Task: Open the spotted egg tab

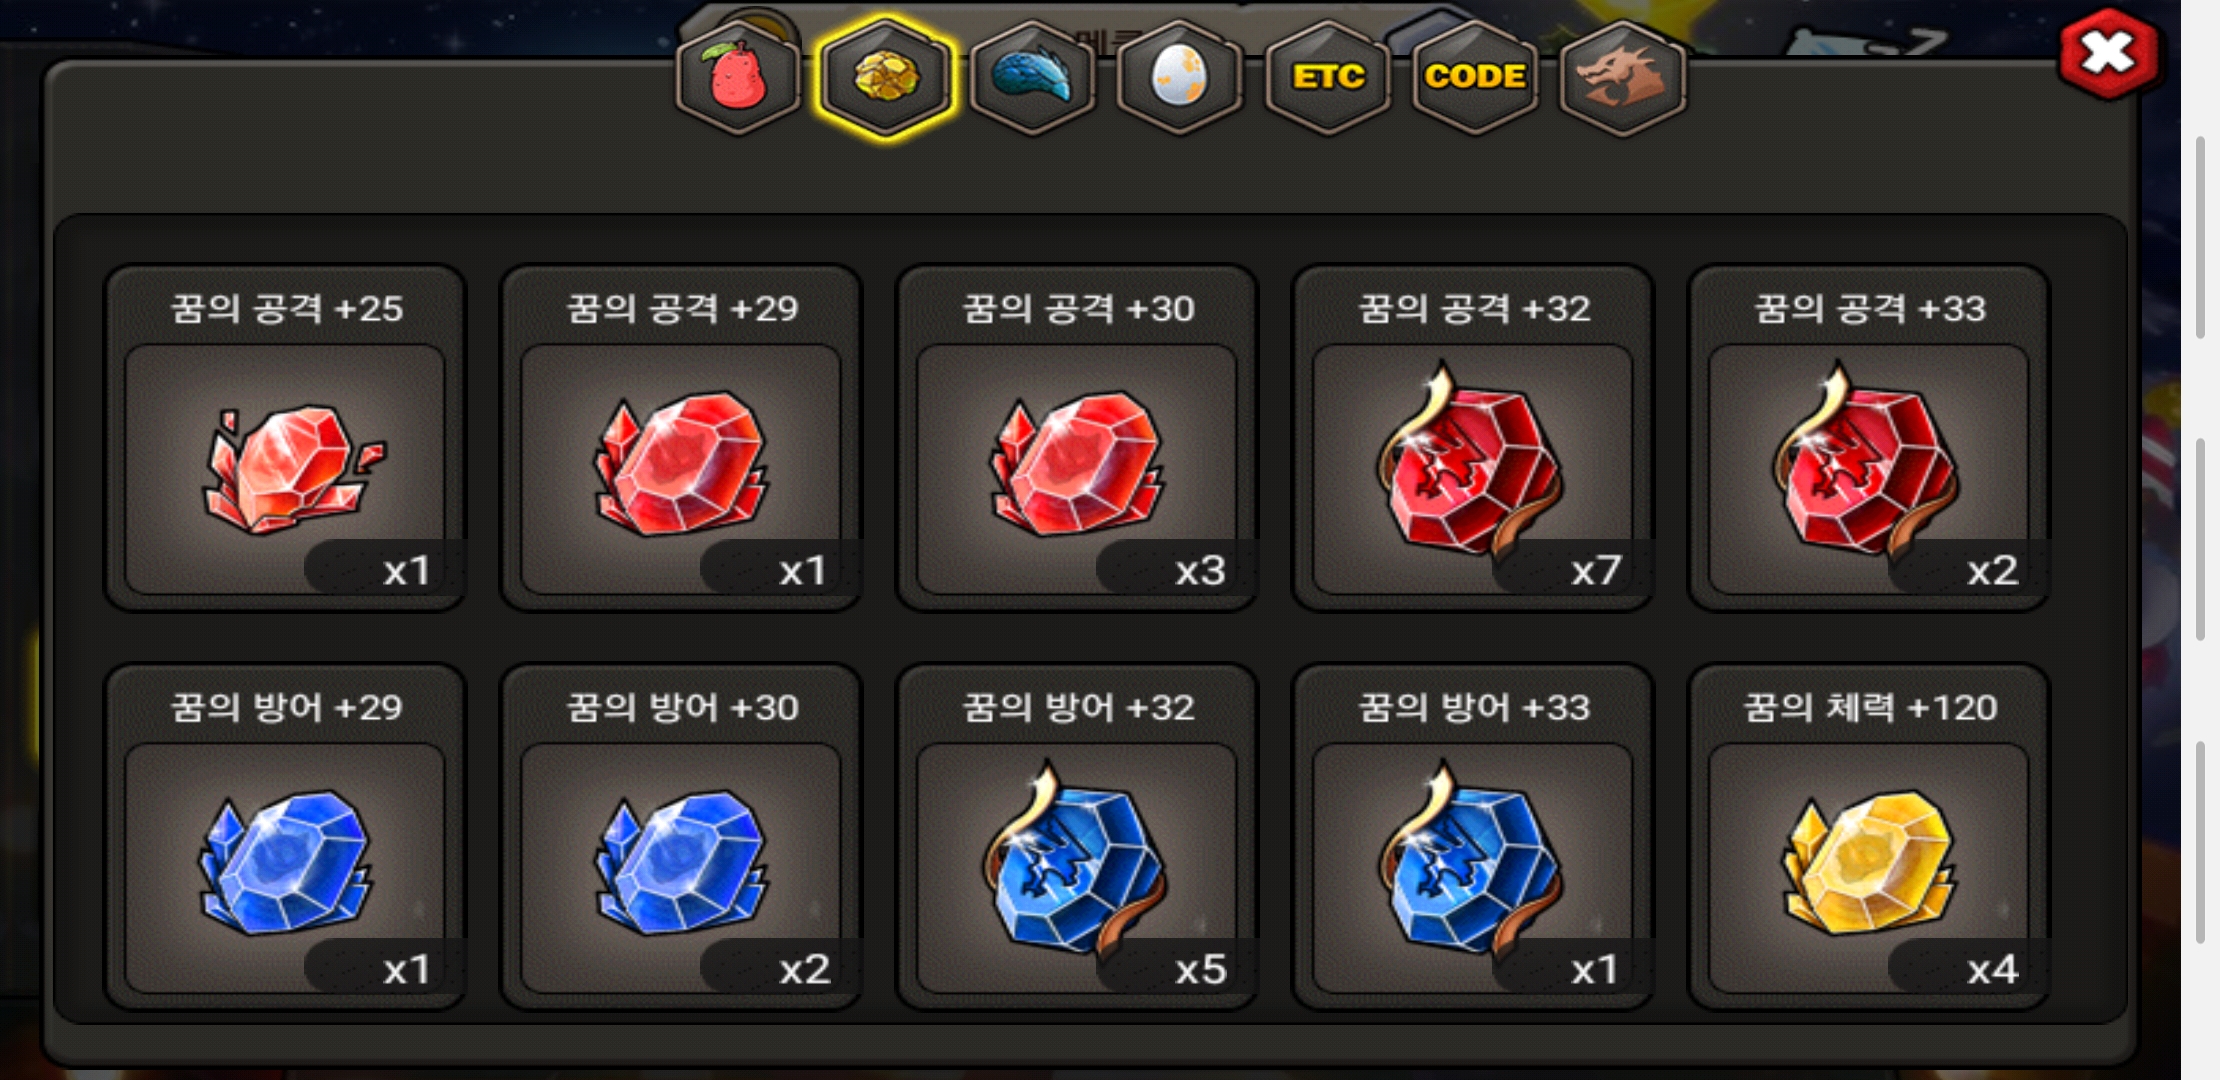Action: 1180,78
